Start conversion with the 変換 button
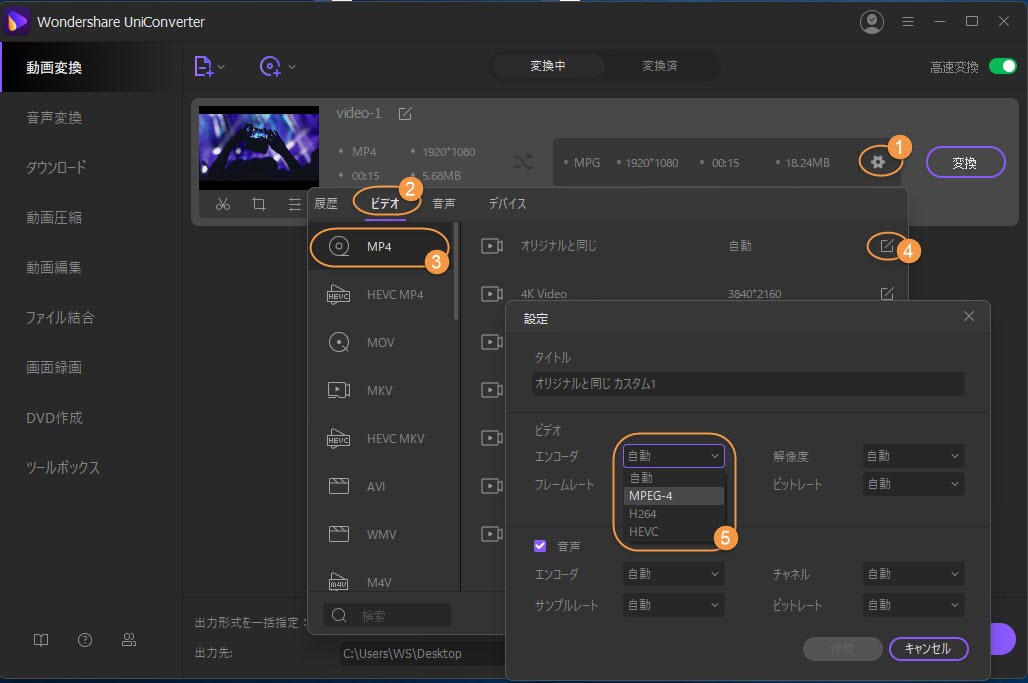Image resolution: width=1028 pixels, height=683 pixels. pos(964,161)
